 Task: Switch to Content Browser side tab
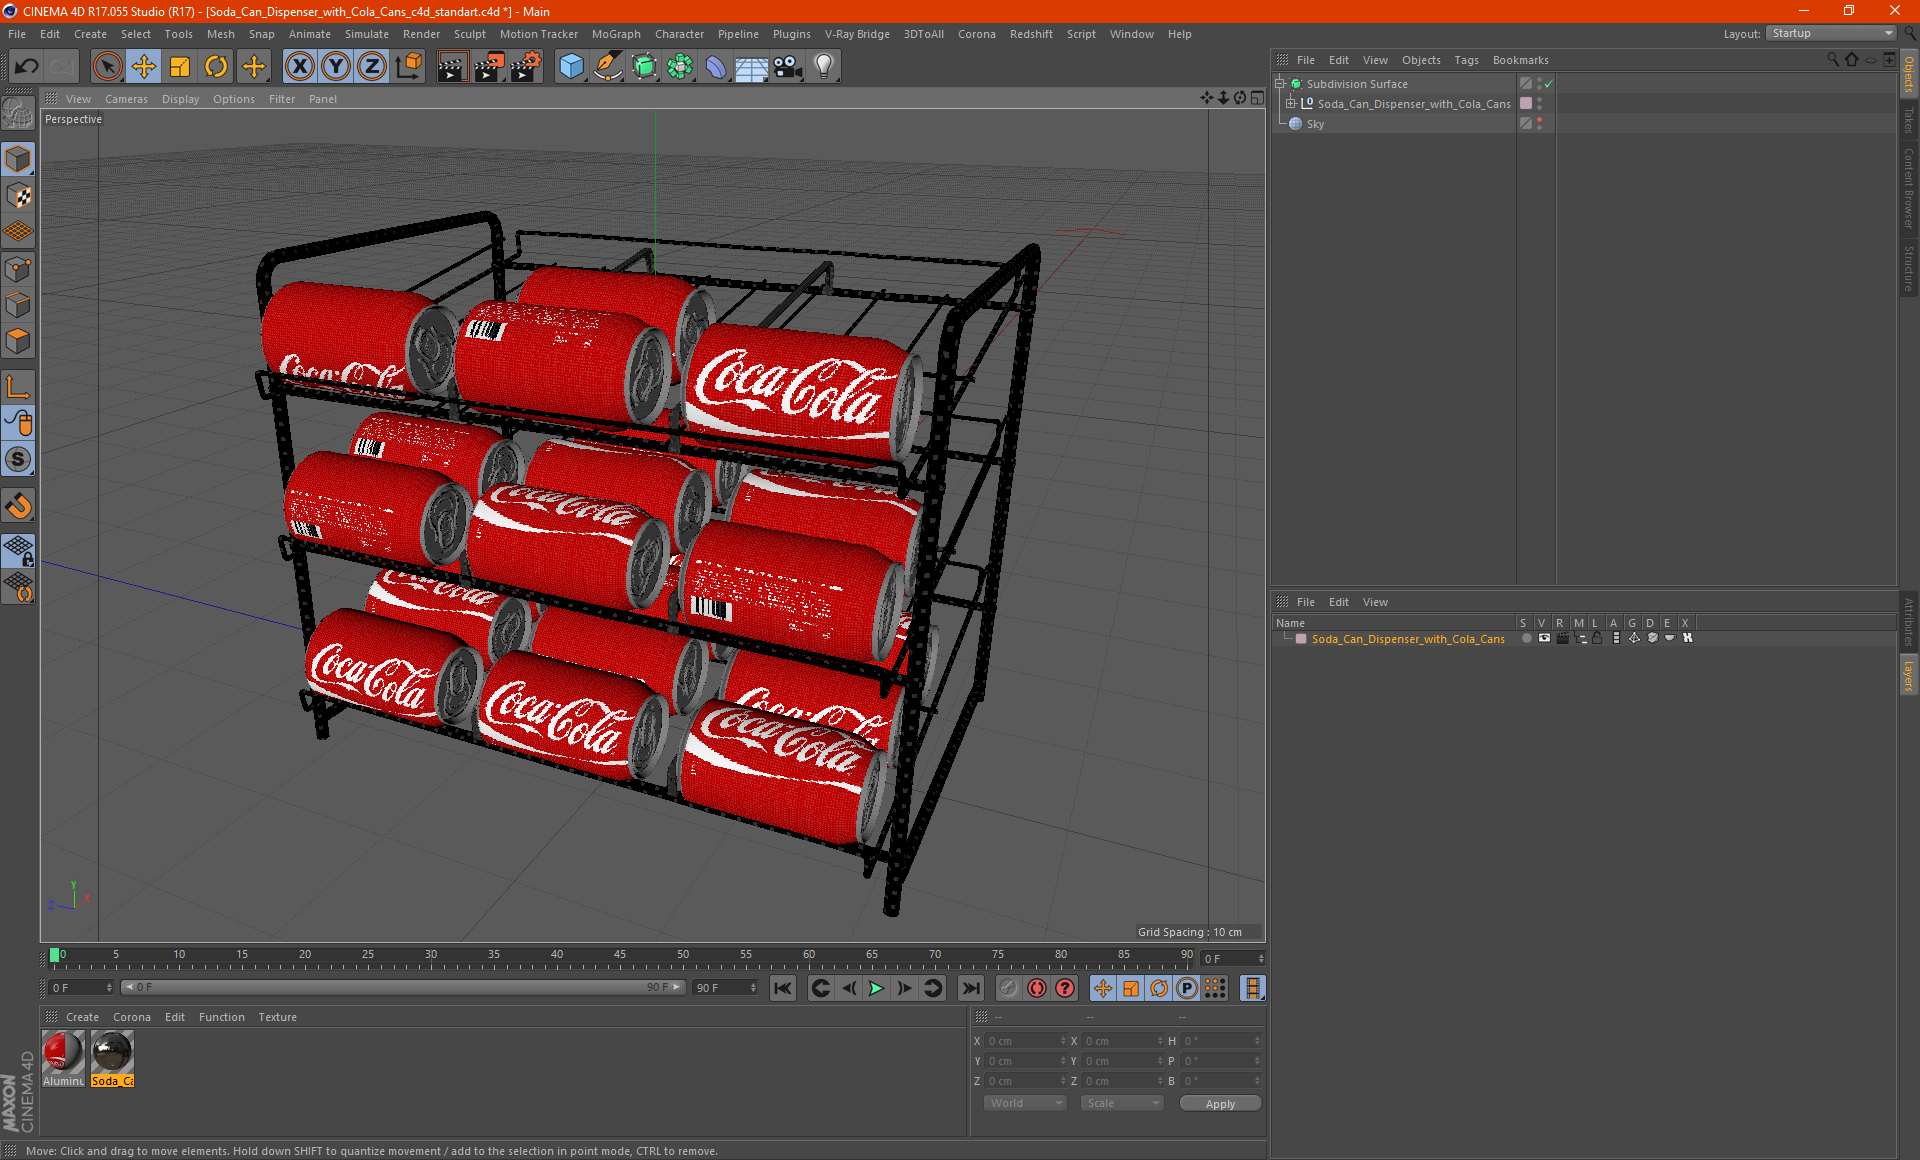pos(1909,188)
